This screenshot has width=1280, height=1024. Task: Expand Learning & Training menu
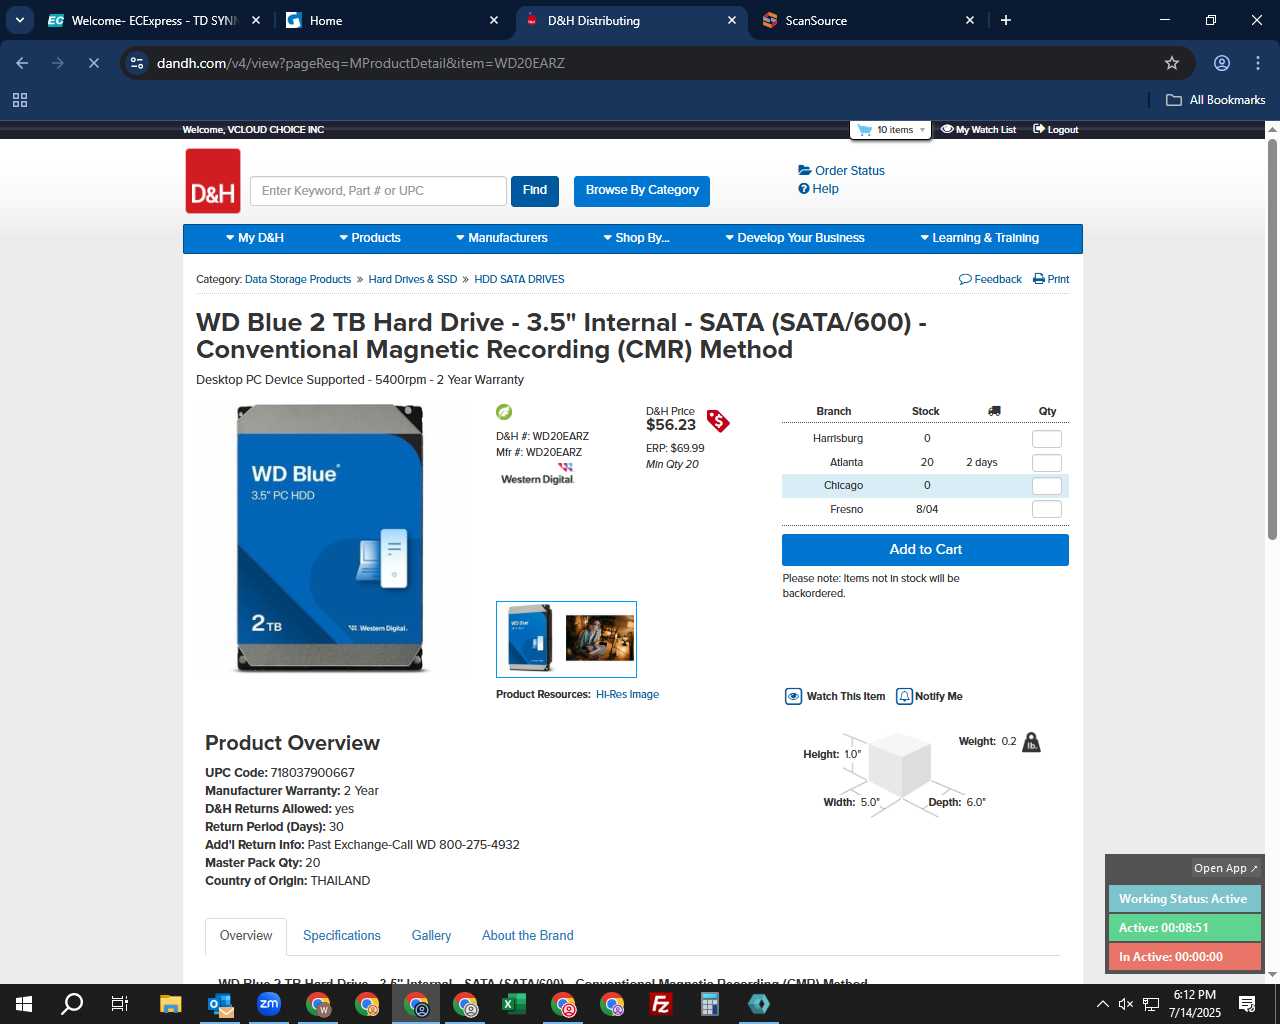(979, 238)
